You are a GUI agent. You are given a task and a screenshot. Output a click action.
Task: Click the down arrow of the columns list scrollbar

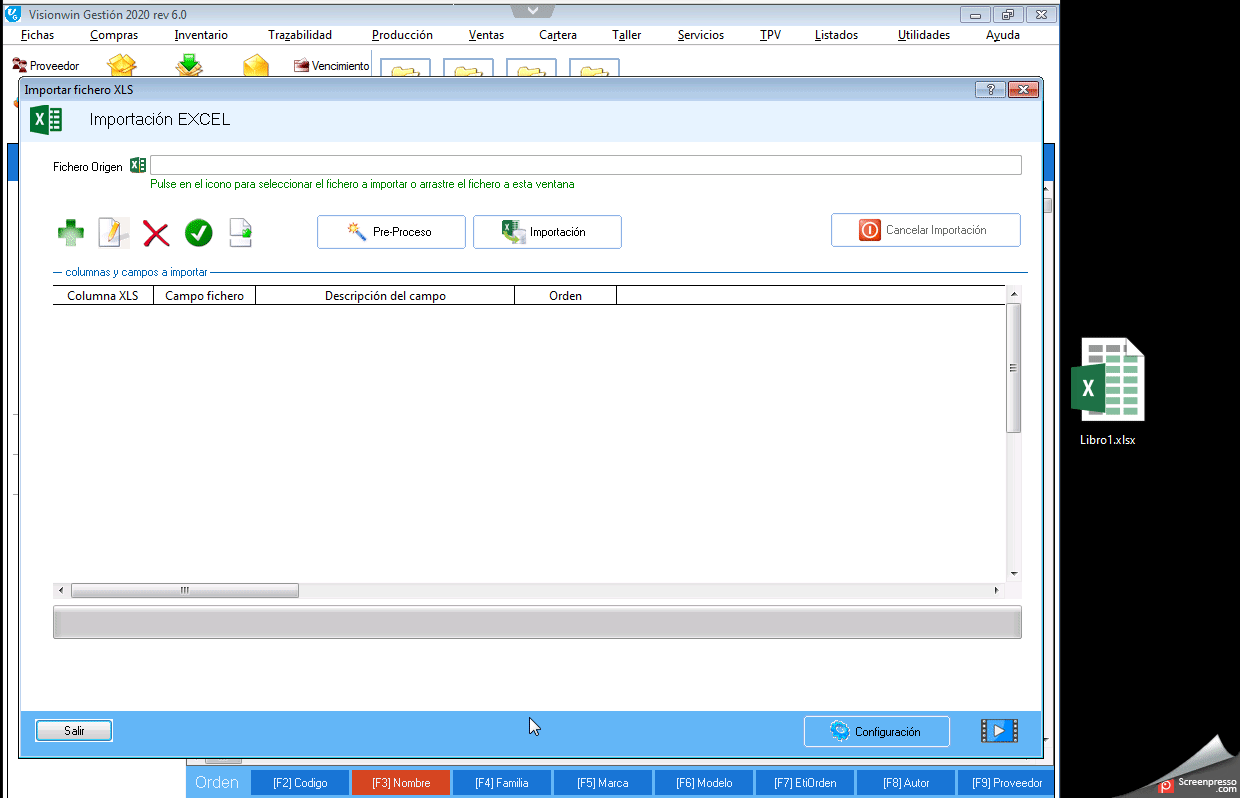[x=1013, y=574]
